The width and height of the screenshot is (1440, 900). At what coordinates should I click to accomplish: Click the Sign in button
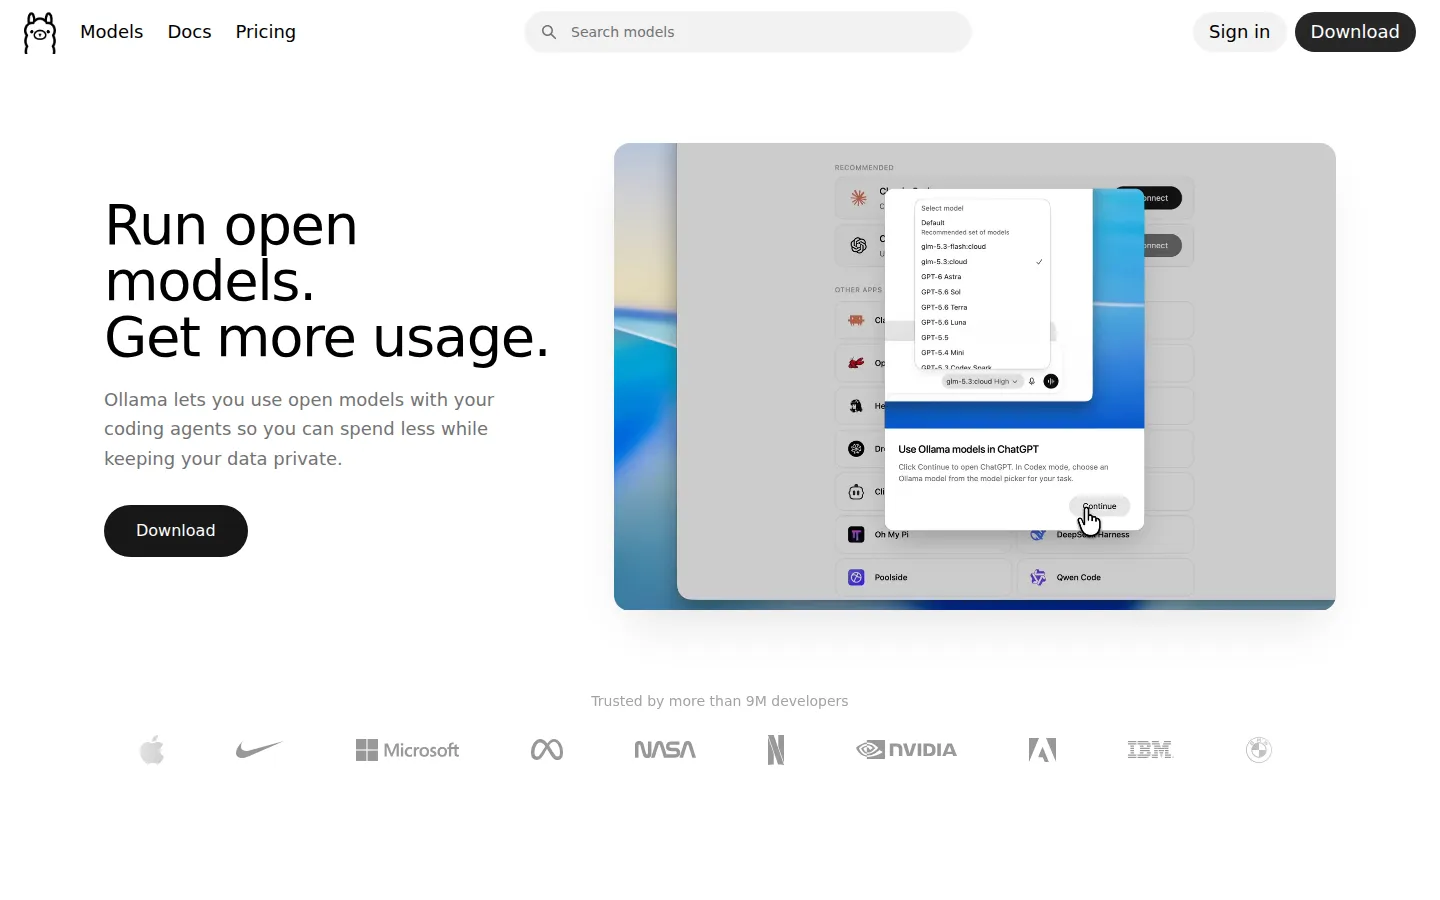pos(1239,32)
